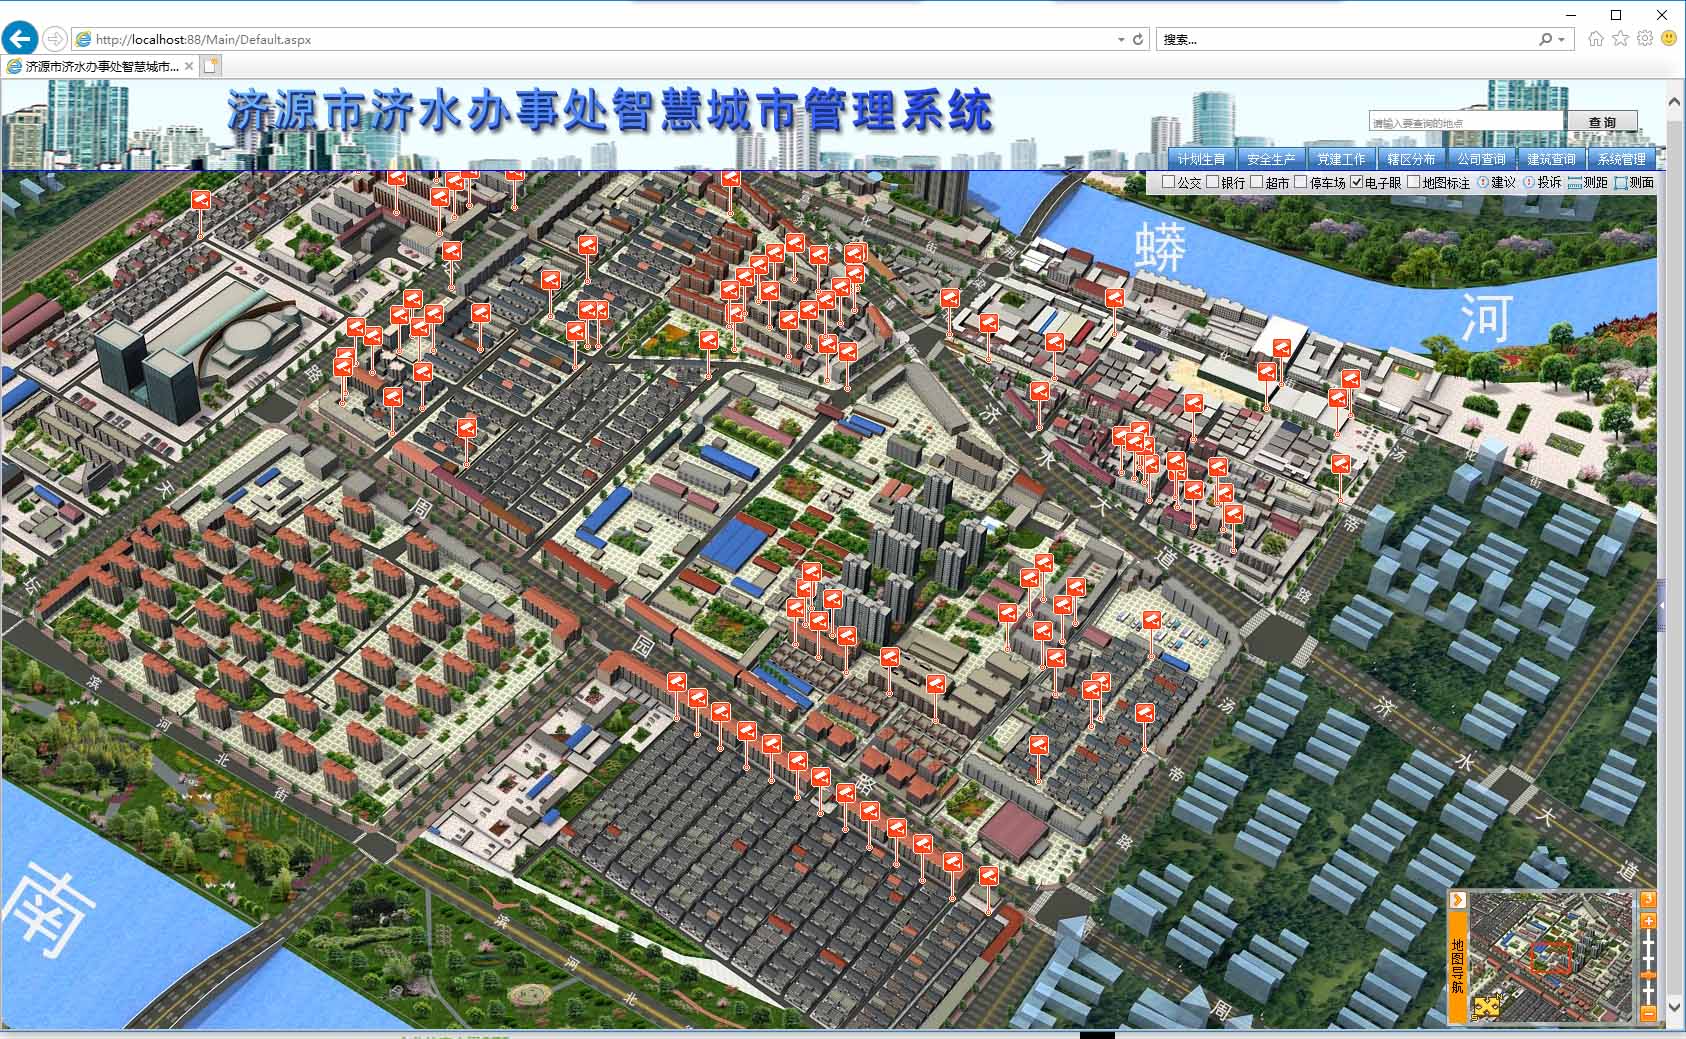Image resolution: width=1686 pixels, height=1039 pixels.
Task: Select the 济源市济水办事处 browser tab
Action: pos(100,66)
